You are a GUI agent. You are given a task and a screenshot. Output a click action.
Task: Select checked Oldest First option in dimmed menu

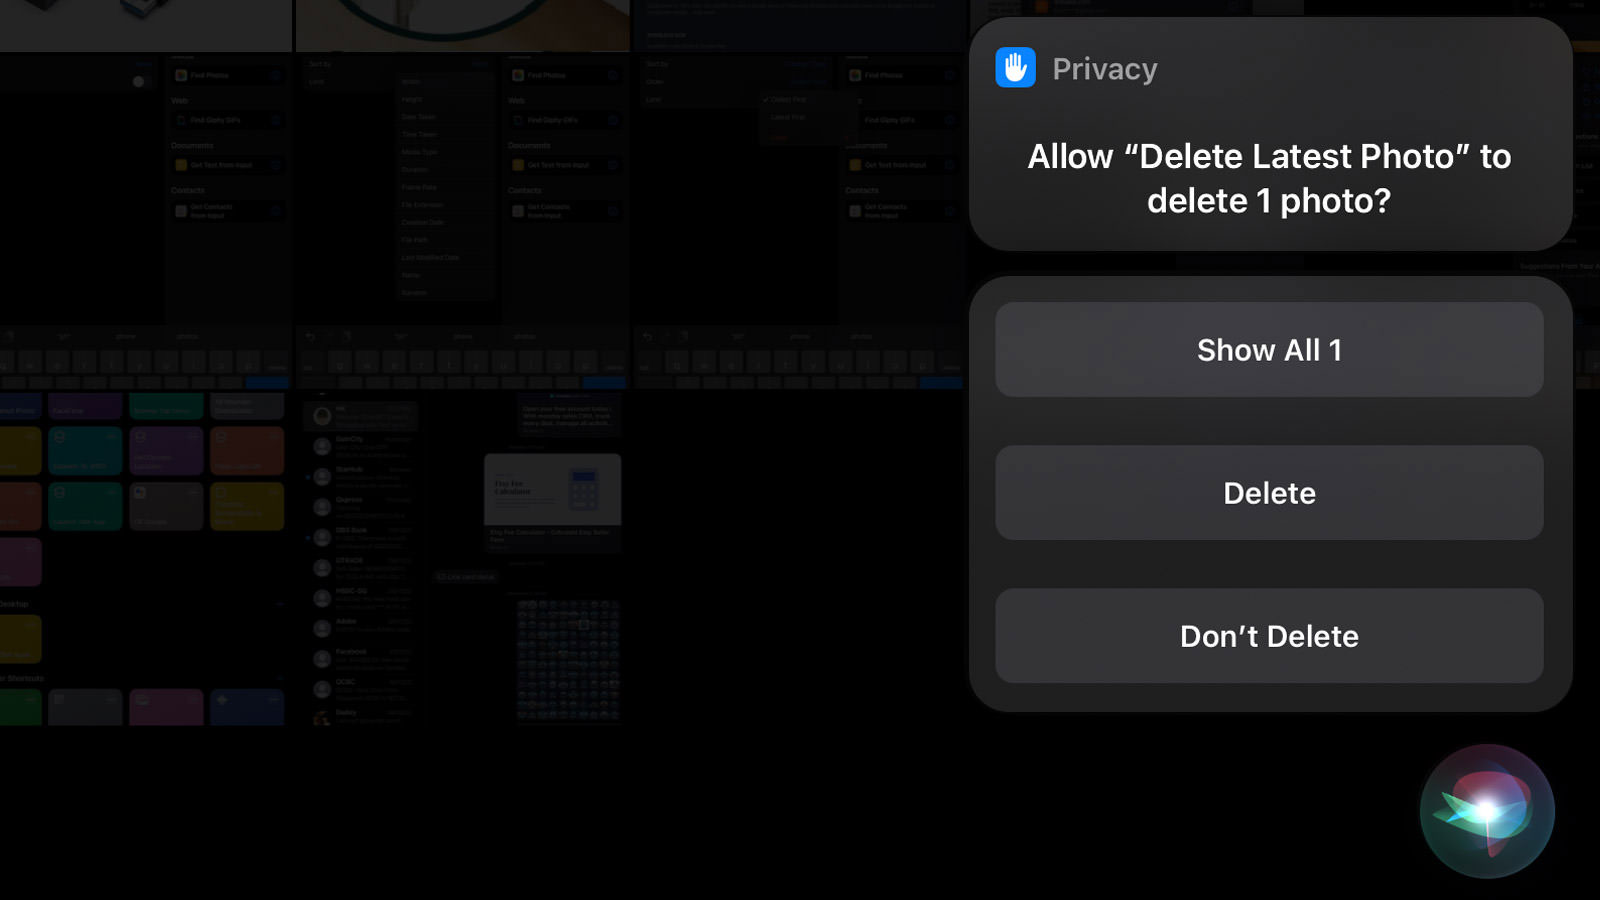(788, 99)
